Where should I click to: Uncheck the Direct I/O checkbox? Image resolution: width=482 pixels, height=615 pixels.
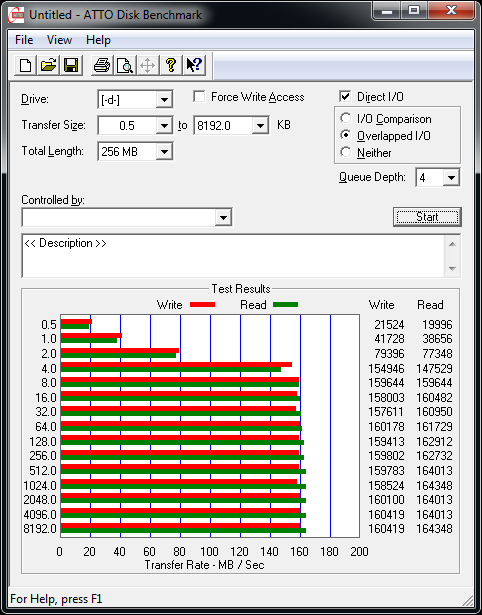pyautogui.click(x=345, y=96)
